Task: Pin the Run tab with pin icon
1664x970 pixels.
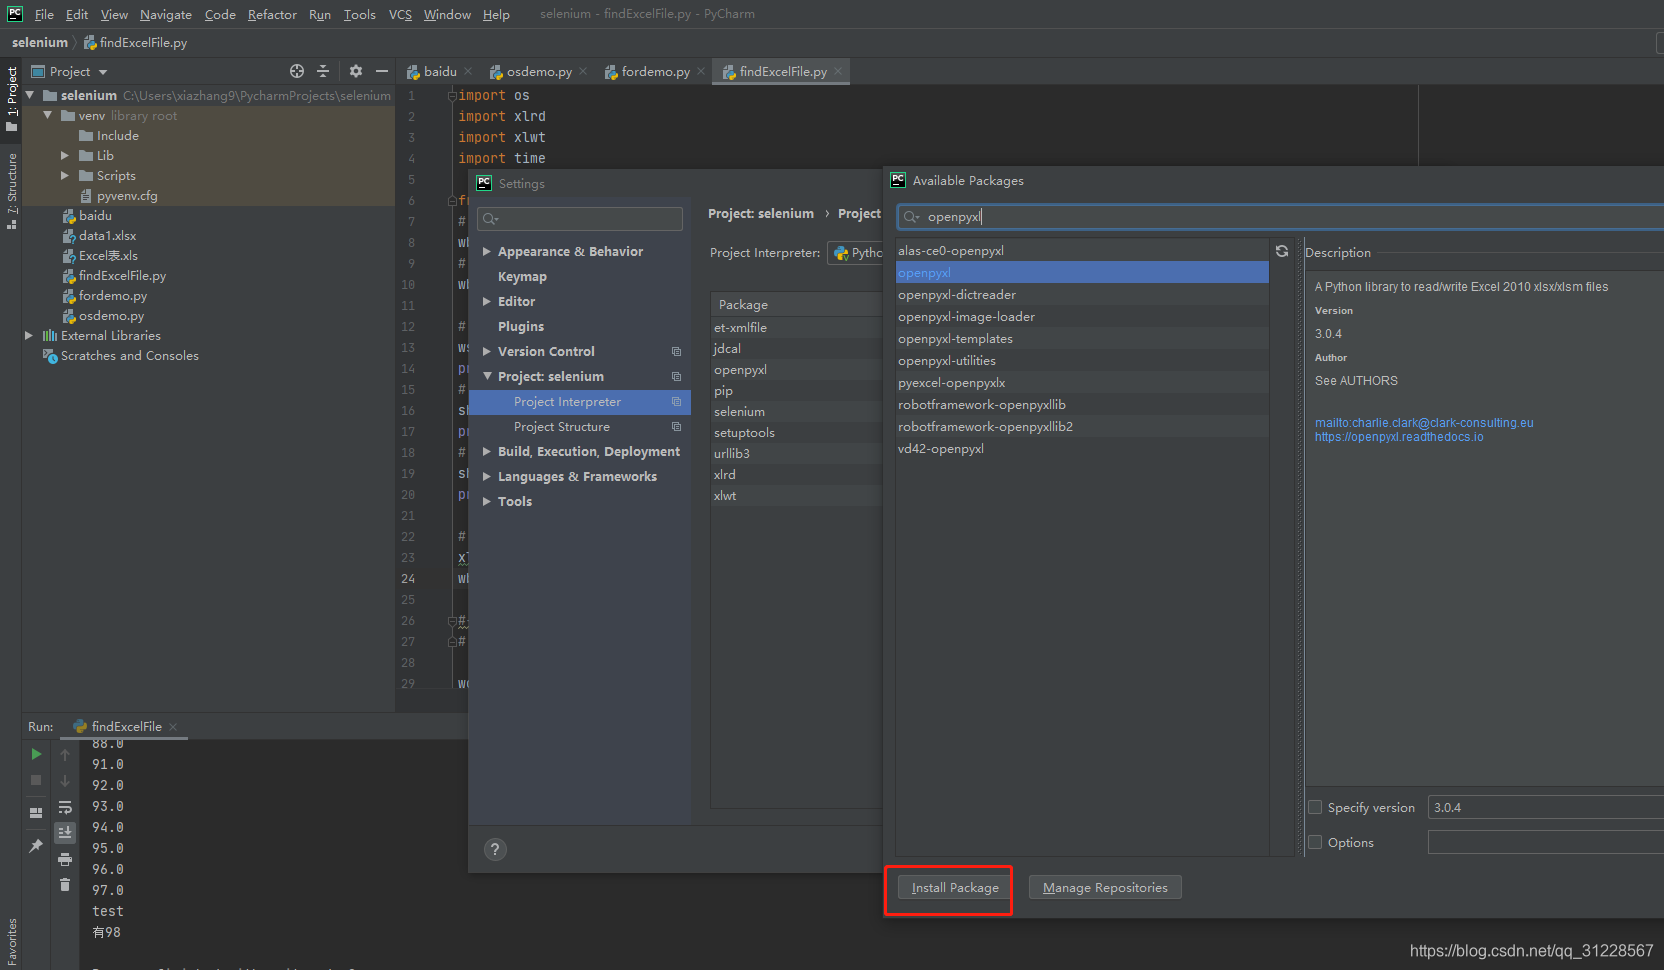Action: pyautogui.click(x=36, y=846)
